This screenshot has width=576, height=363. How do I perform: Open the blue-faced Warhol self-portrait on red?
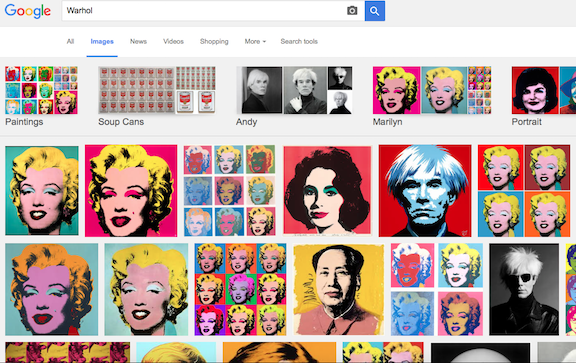pyautogui.click(x=425, y=190)
